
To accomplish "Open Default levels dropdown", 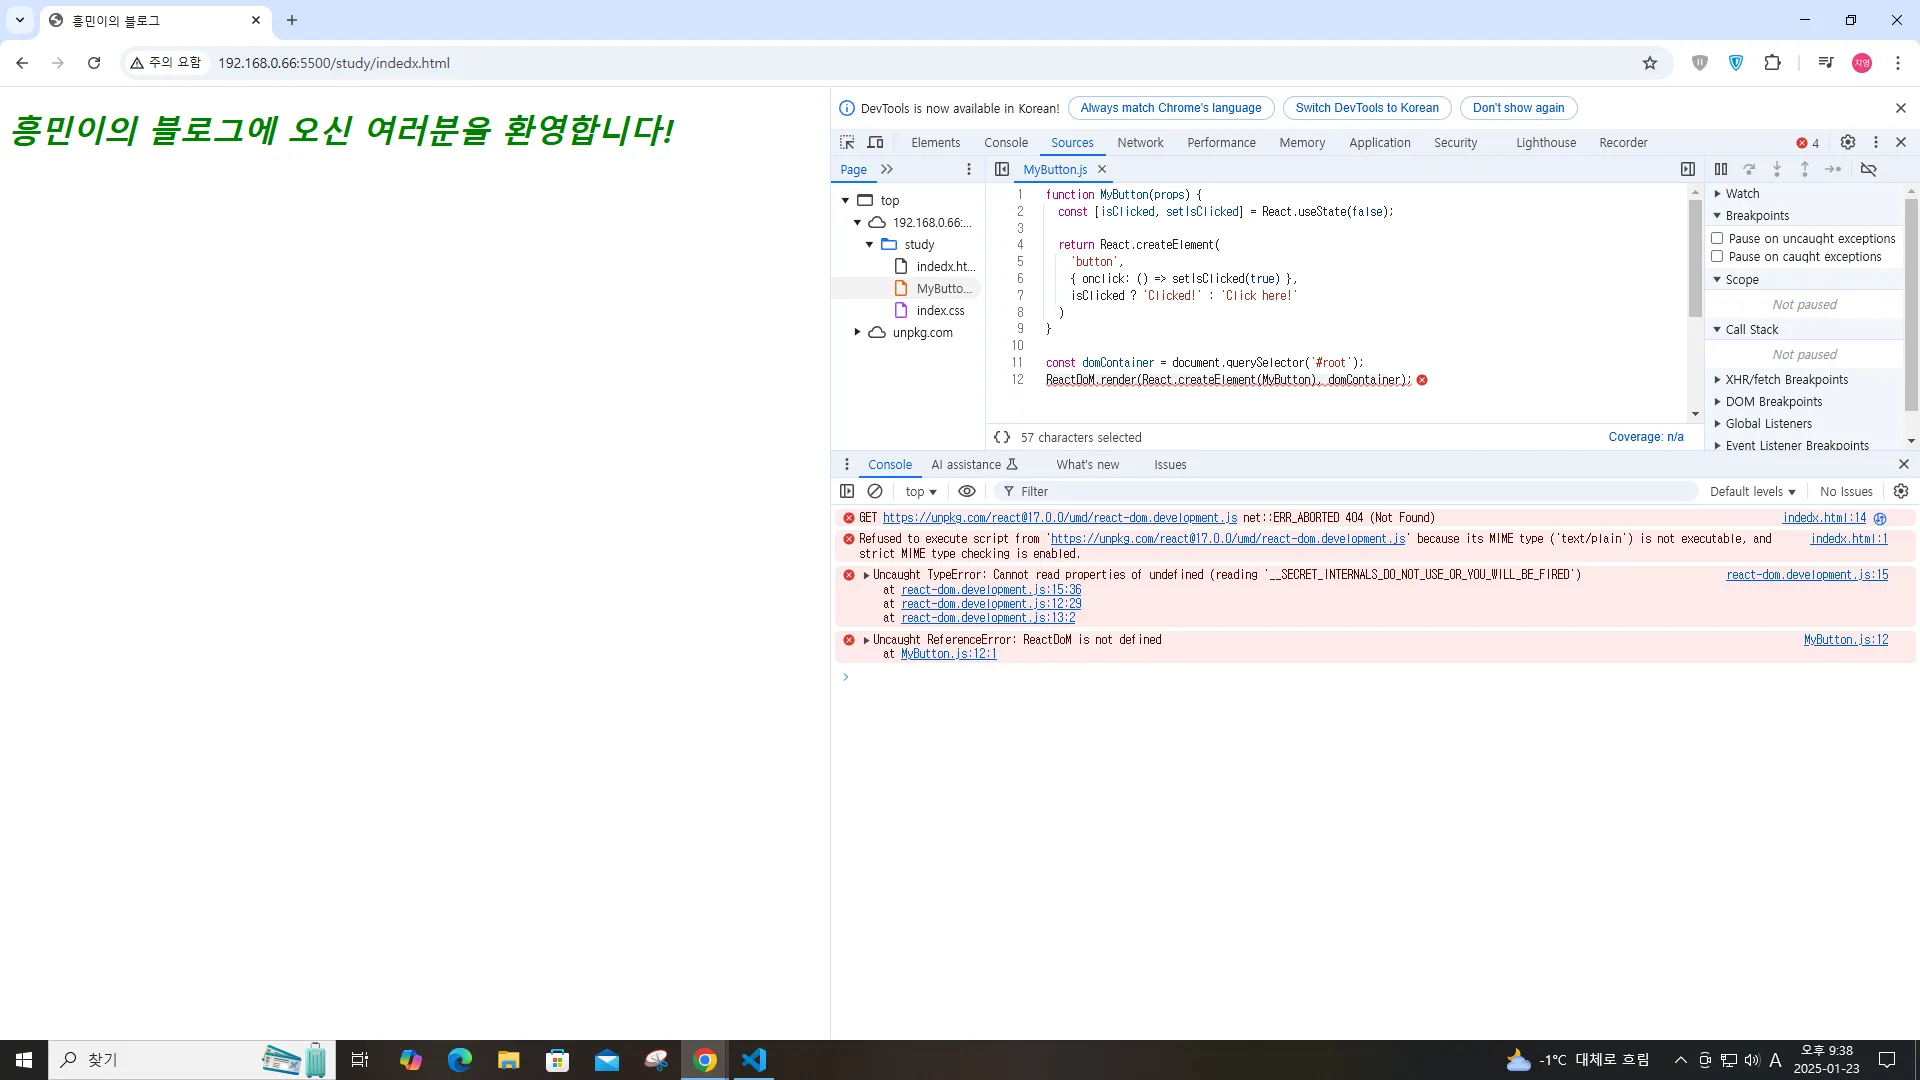I will point(1752,491).
